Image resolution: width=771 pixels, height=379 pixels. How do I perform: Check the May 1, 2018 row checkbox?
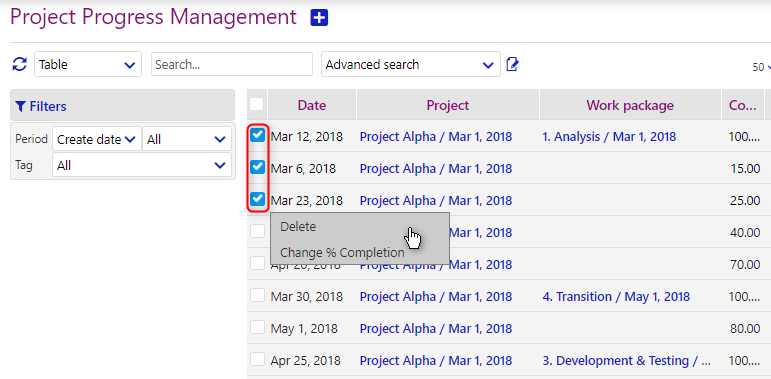coord(258,327)
